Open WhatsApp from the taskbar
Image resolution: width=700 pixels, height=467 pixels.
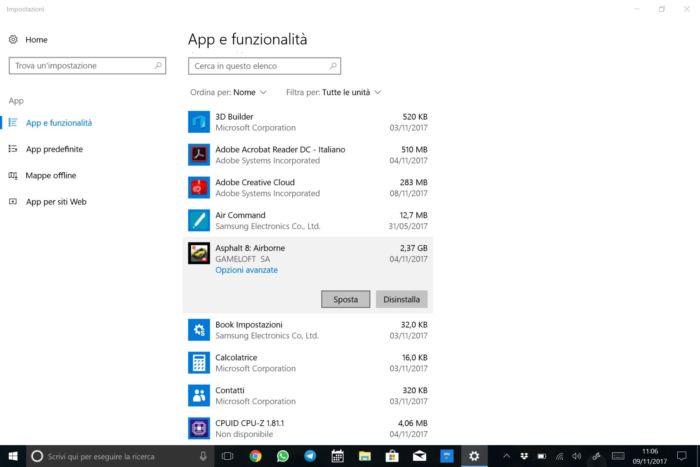point(283,456)
